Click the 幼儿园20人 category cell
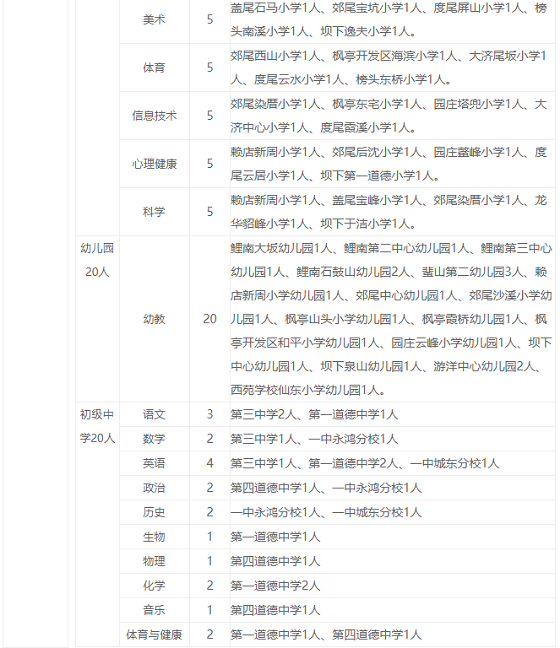 point(97,260)
